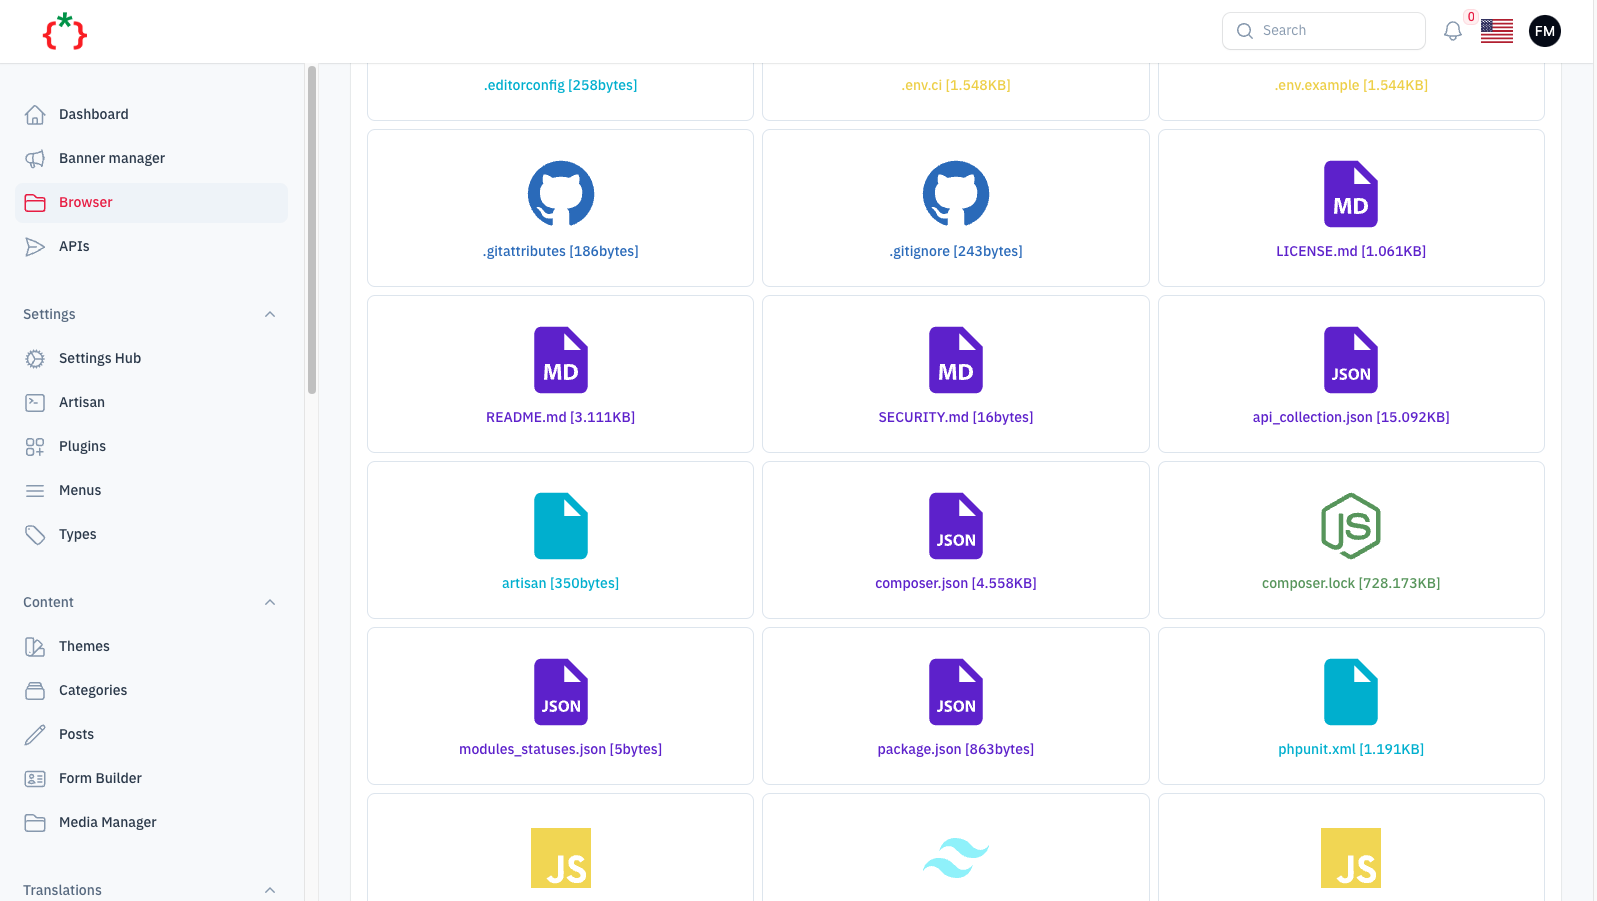Collapse the Translations section chevron
This screenshot has height=901, width=1597.
click(270, 890)
